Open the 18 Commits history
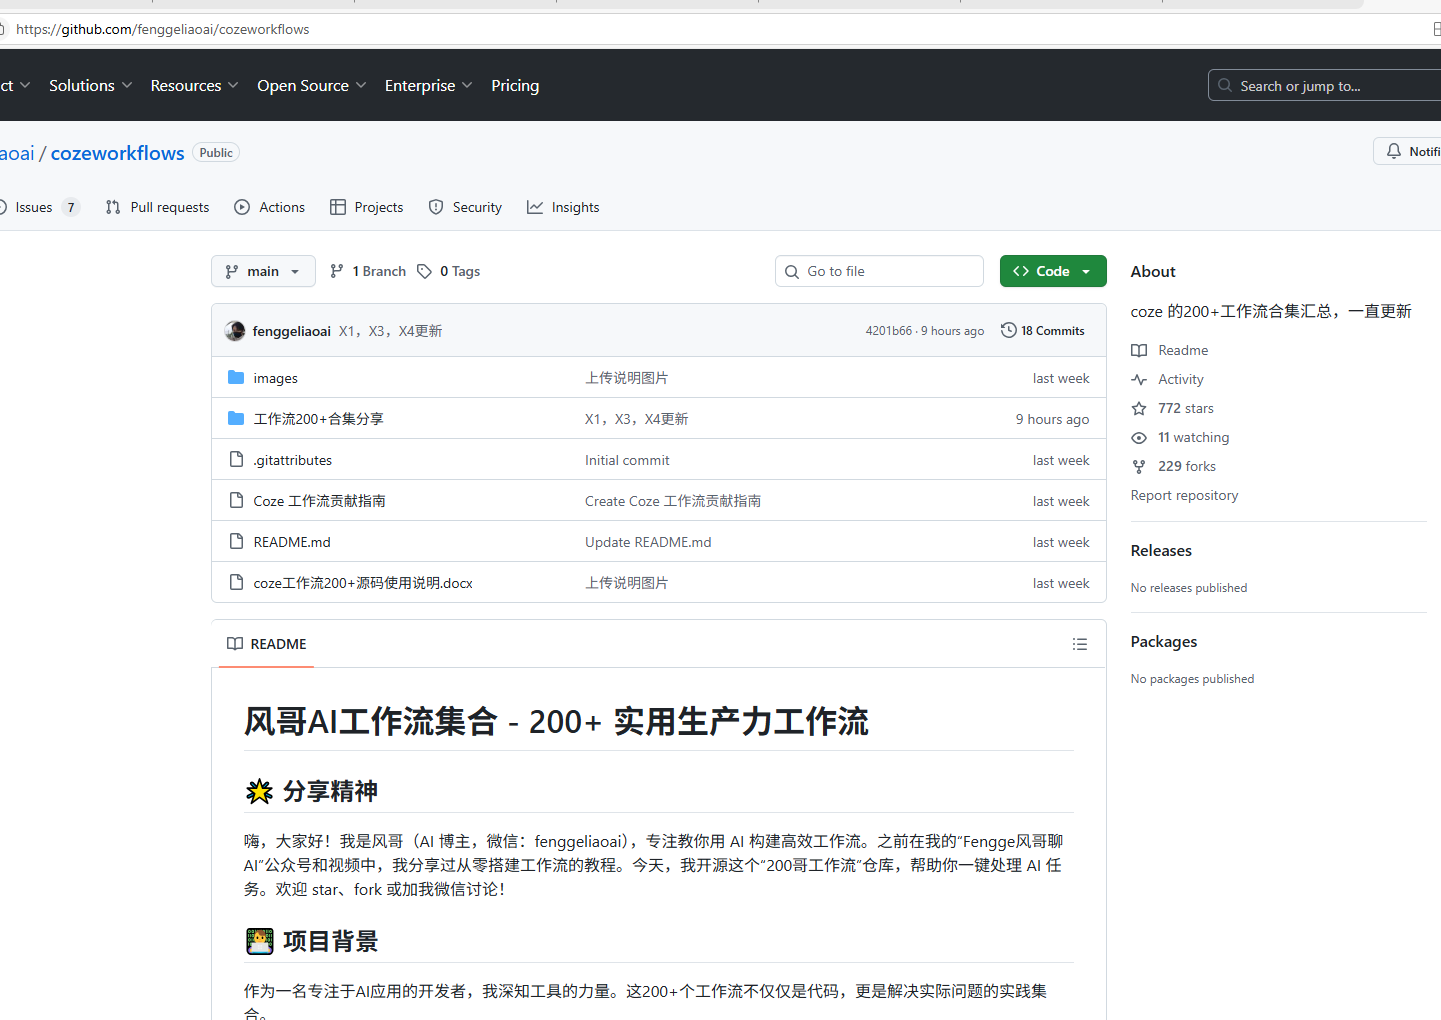The height and width of the screenshot is (1020, 1441). pyautogui.click(x=1042, y=331)
